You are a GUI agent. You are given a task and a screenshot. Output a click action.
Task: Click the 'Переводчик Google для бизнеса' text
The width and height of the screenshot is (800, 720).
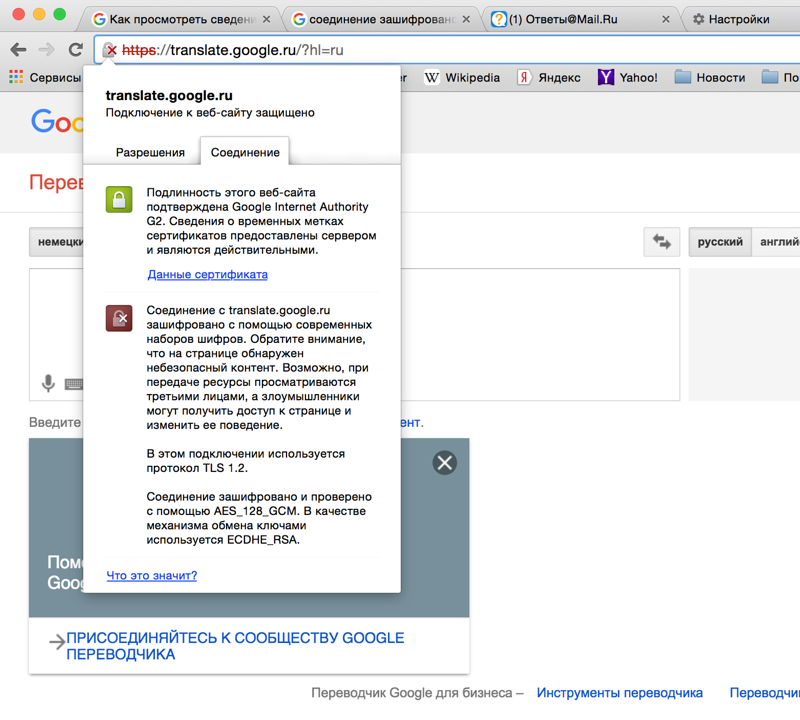pyautogui.click(x=417, y=693)
